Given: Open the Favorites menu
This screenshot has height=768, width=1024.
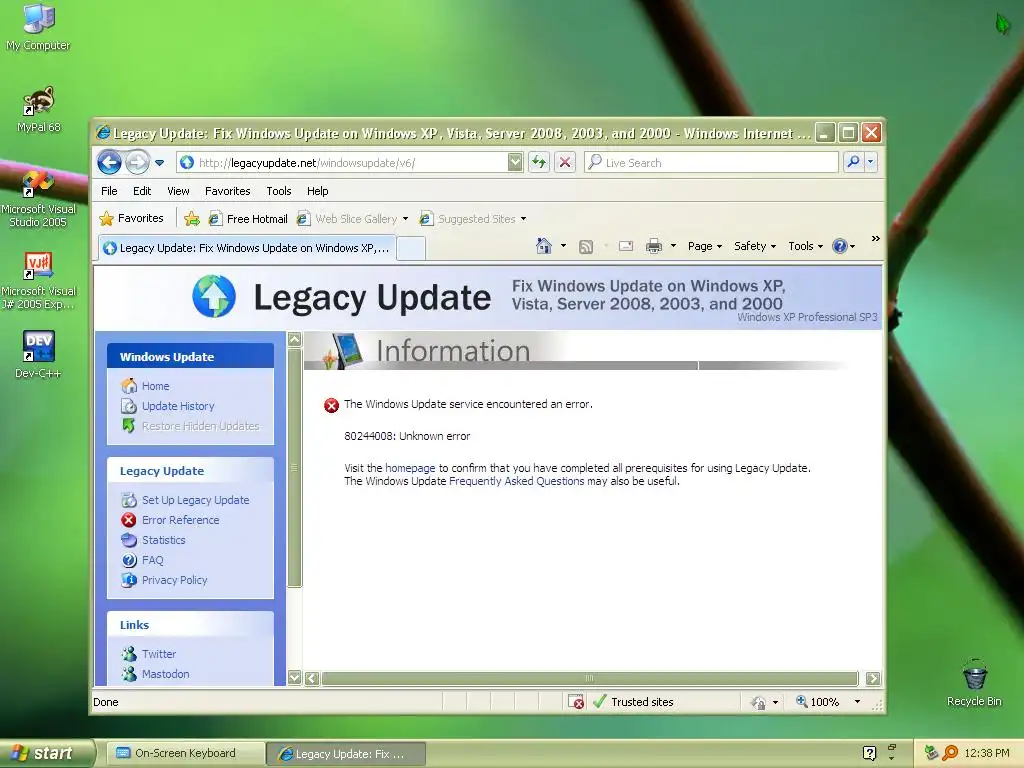Looking at the screenshot, I should (x=227, y=191).
